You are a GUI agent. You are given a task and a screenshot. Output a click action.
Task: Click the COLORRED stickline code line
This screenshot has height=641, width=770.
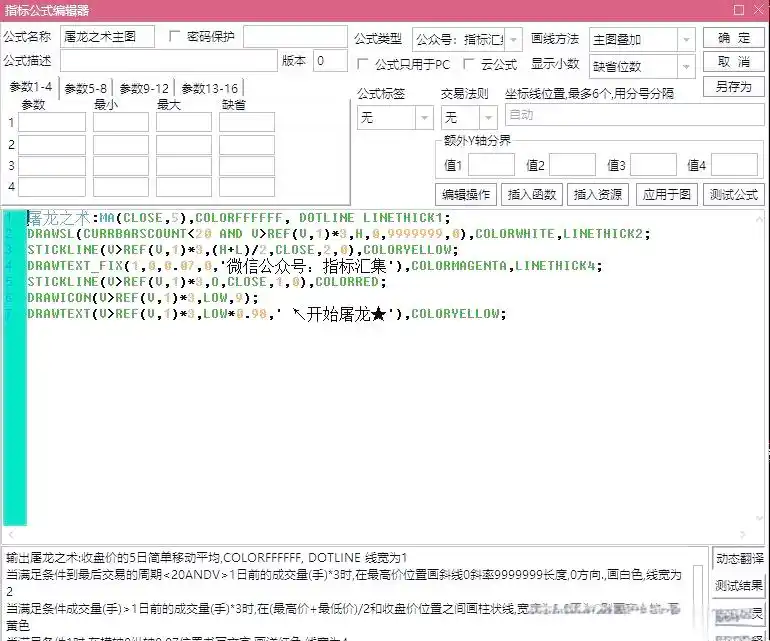point(207,282)
